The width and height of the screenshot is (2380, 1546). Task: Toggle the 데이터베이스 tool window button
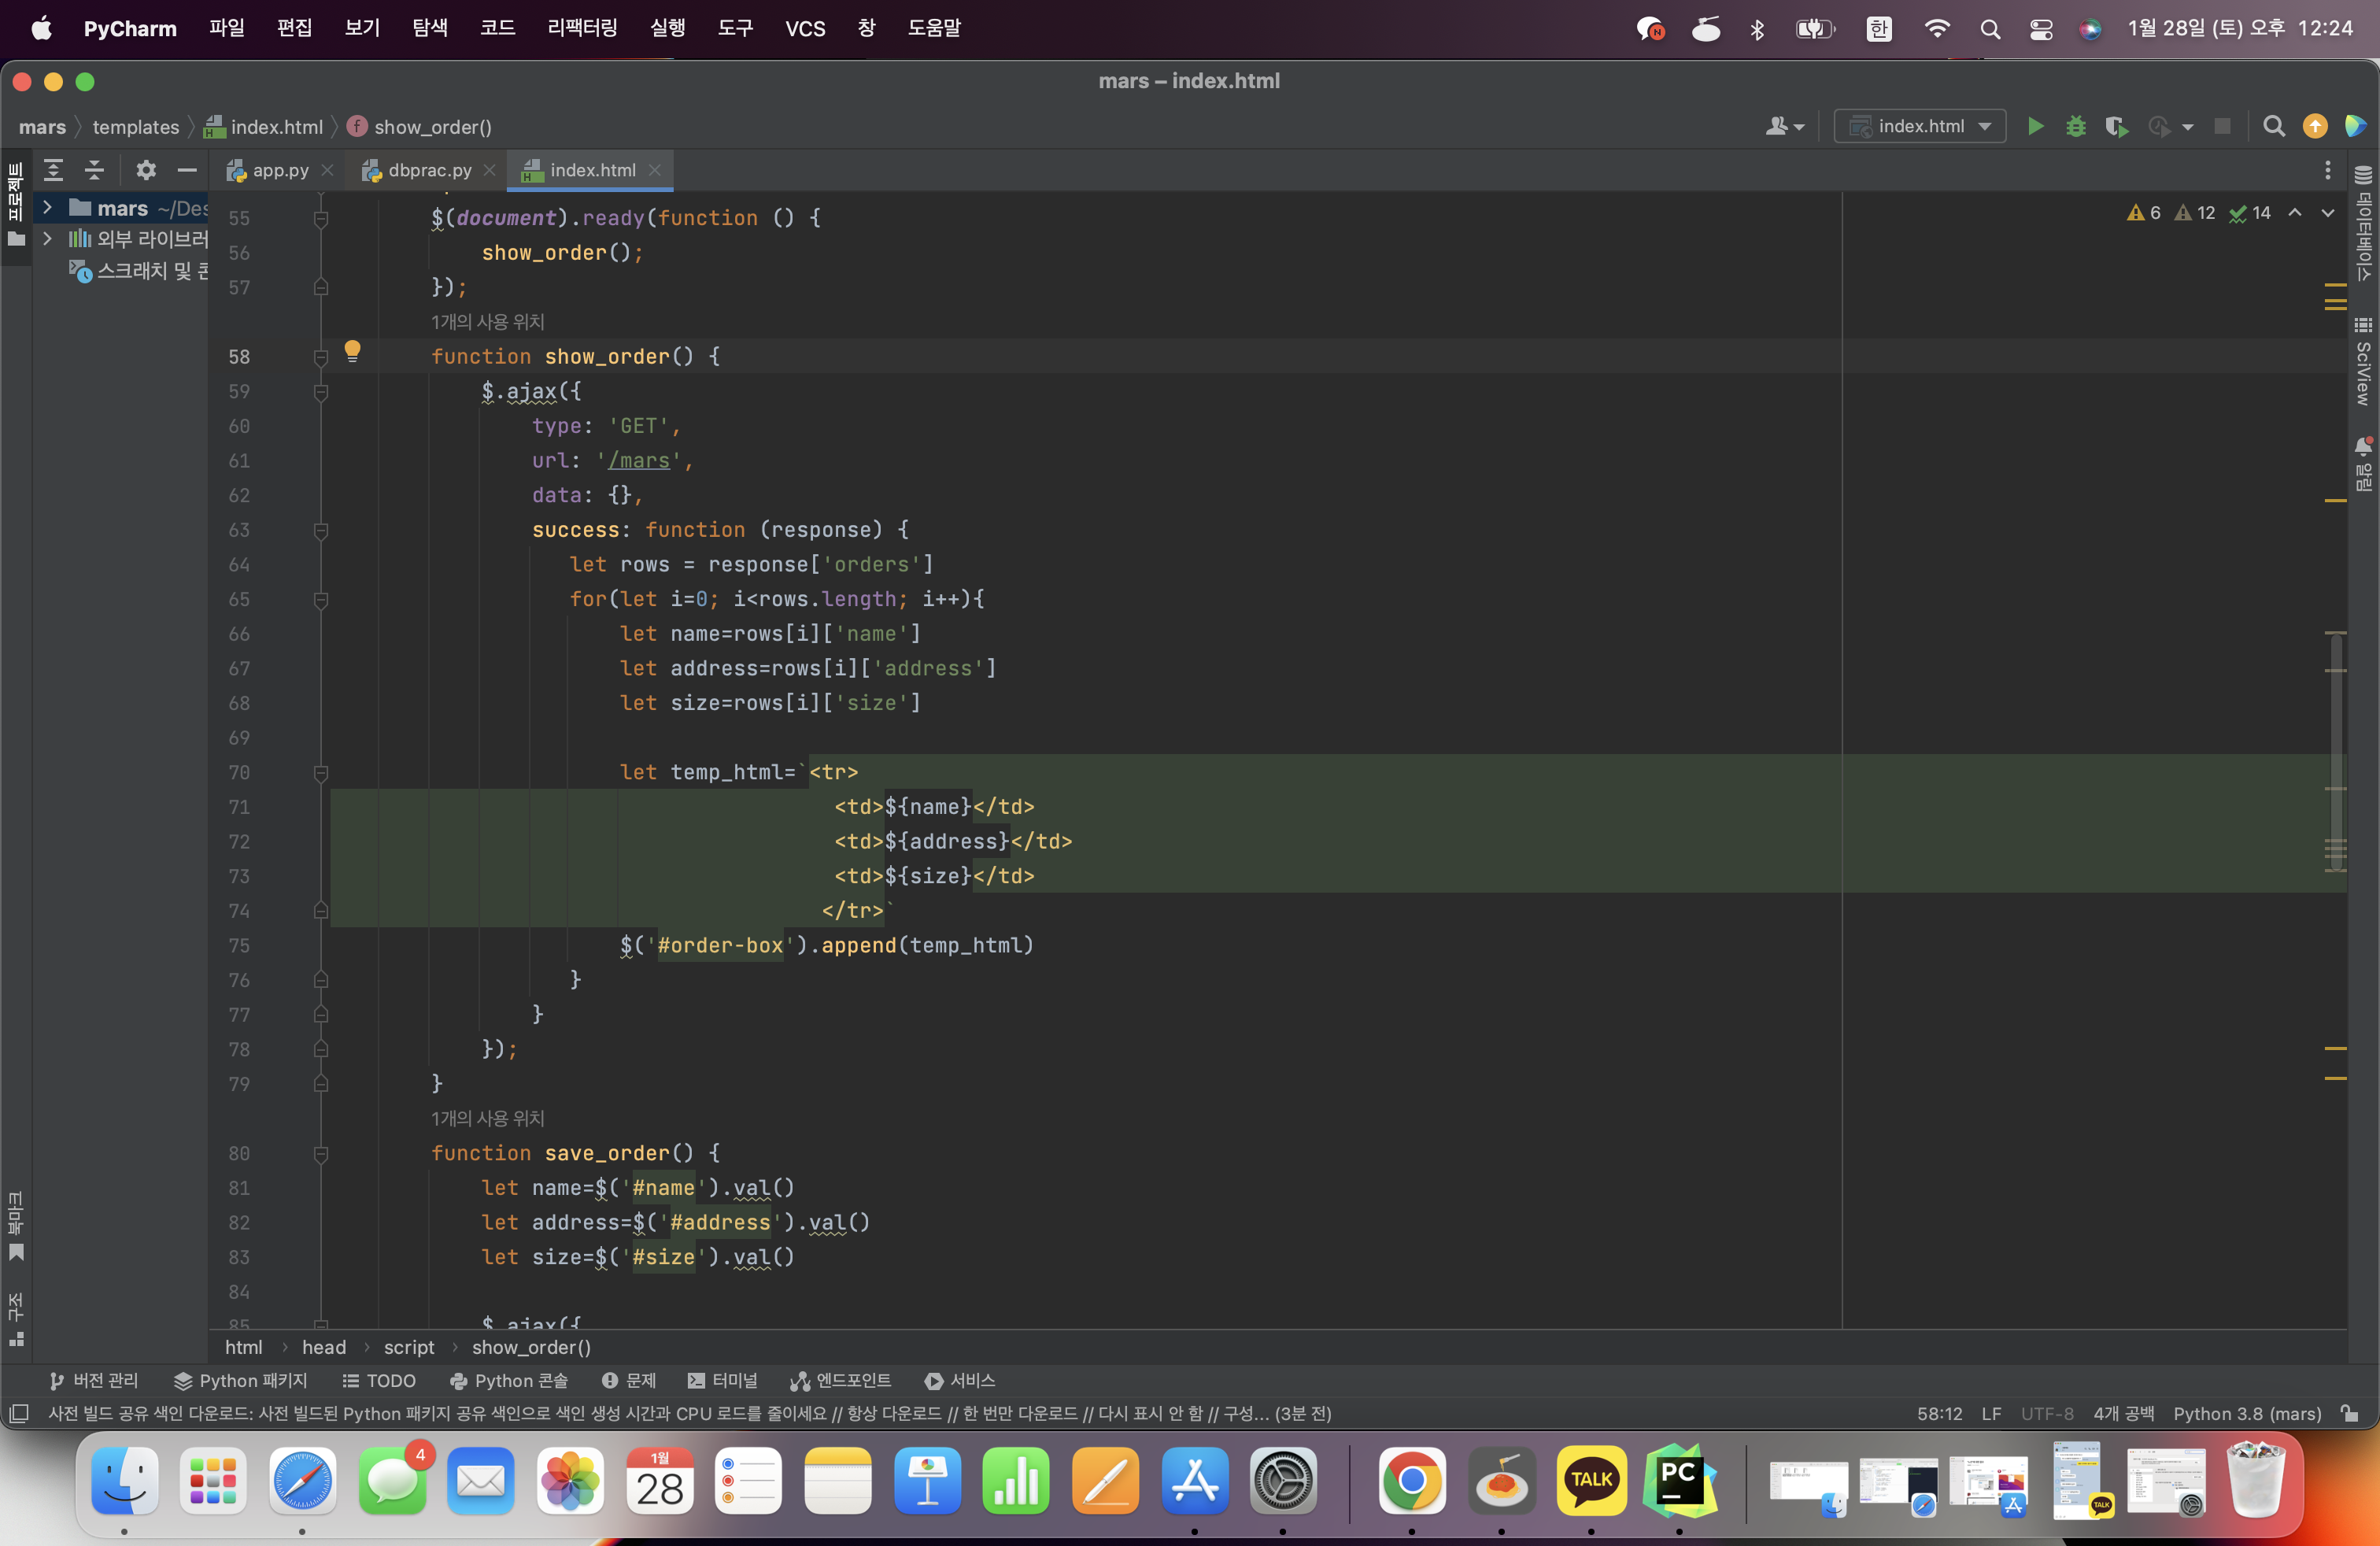point(2363,223)
